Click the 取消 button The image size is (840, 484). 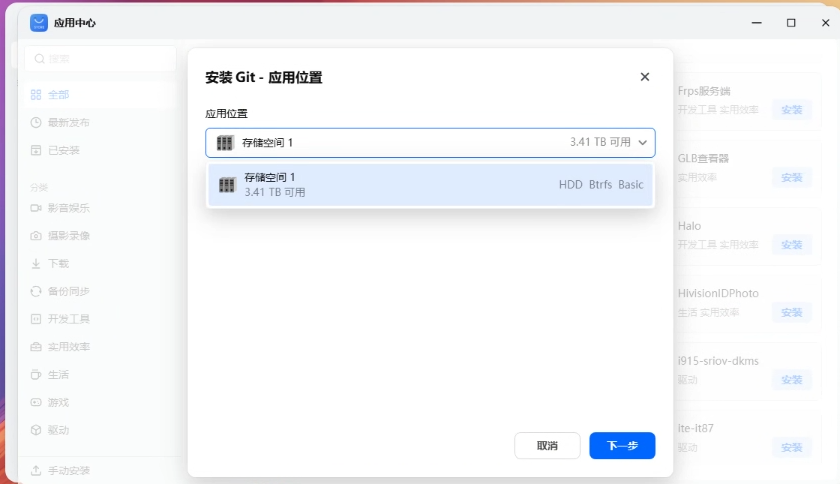pyautogui.click(x=547, y=445)
